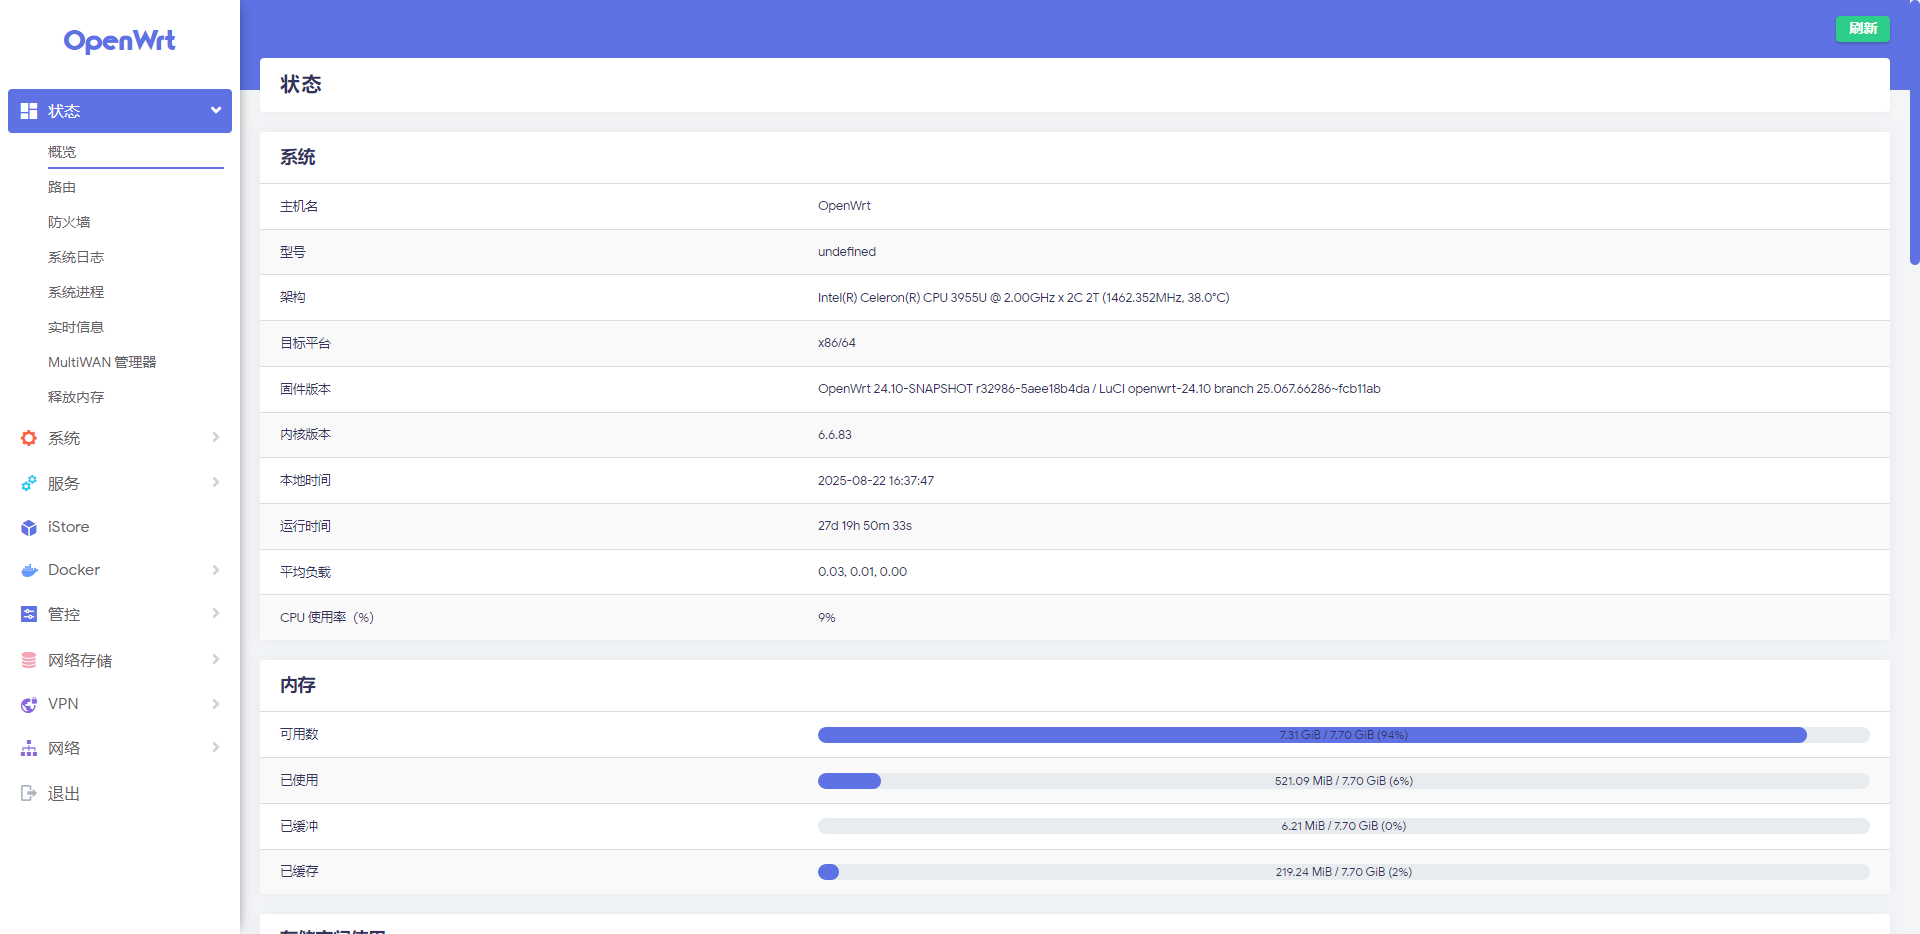The width and height of the screenshot is (1920, 934).
Task: Click the Docker whale icon
Action: (x=29, y=570)
